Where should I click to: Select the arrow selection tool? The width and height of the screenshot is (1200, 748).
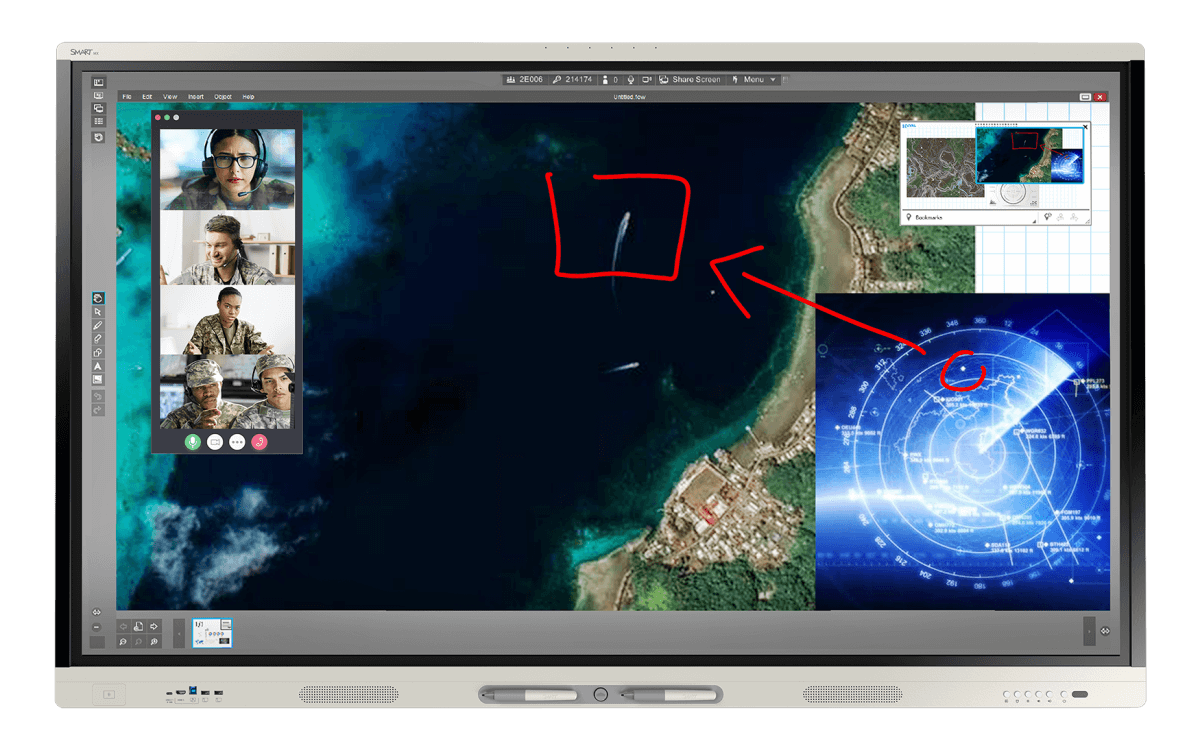pos(99,311)
